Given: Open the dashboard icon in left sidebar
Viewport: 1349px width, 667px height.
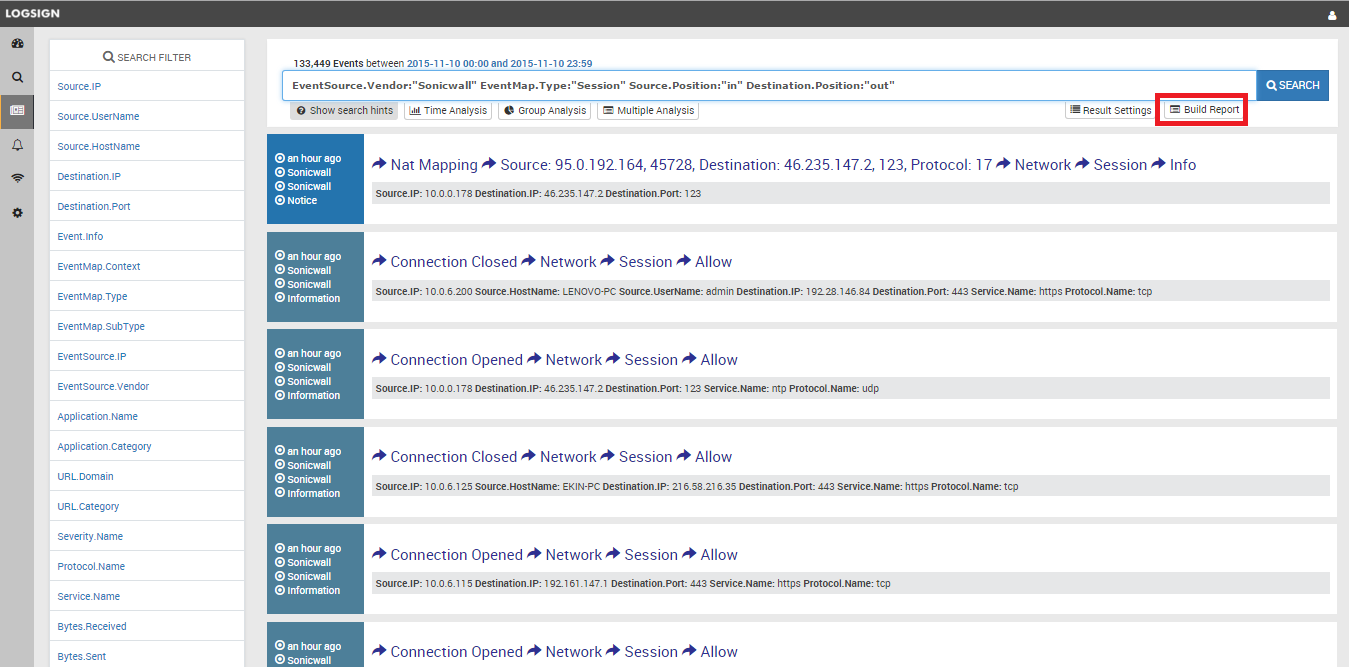Looking at the screenshot, I should point(17,44).
